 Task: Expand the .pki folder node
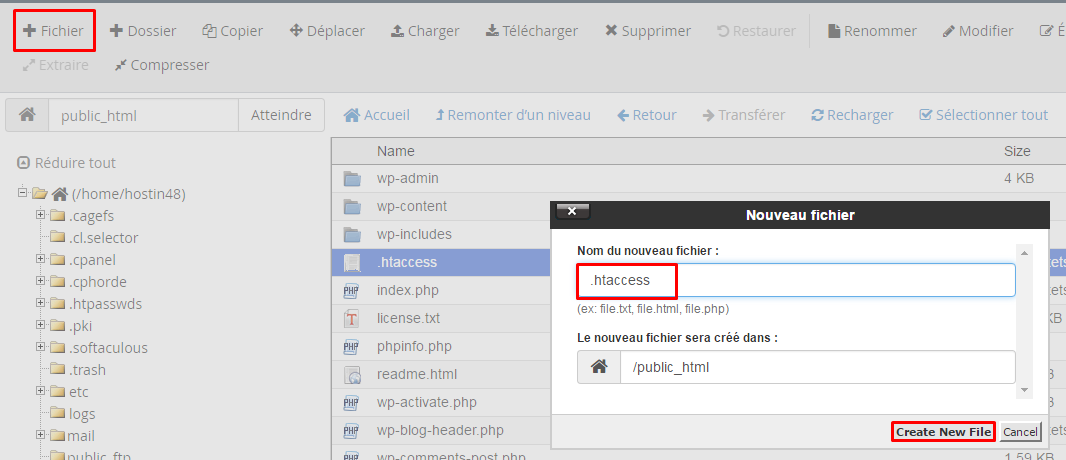pyautogui.click(x=41, y=325)
